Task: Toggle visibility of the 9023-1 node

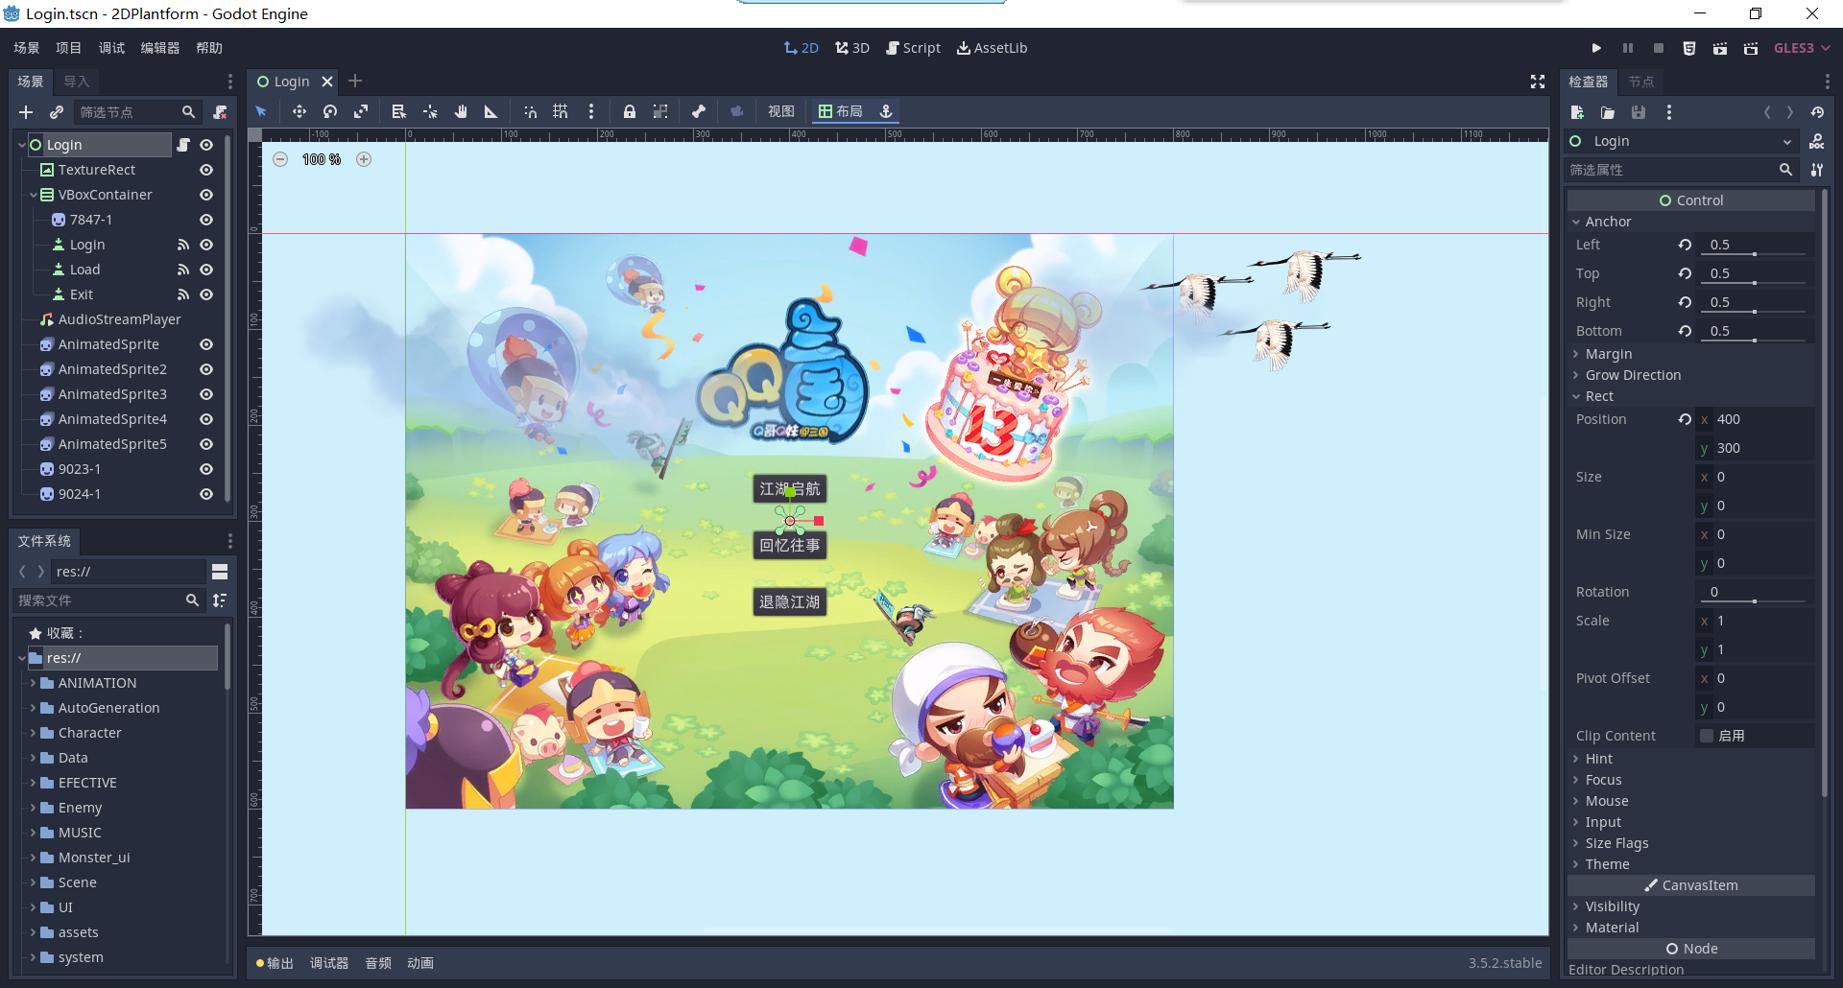Action: (x=206, y=469)
